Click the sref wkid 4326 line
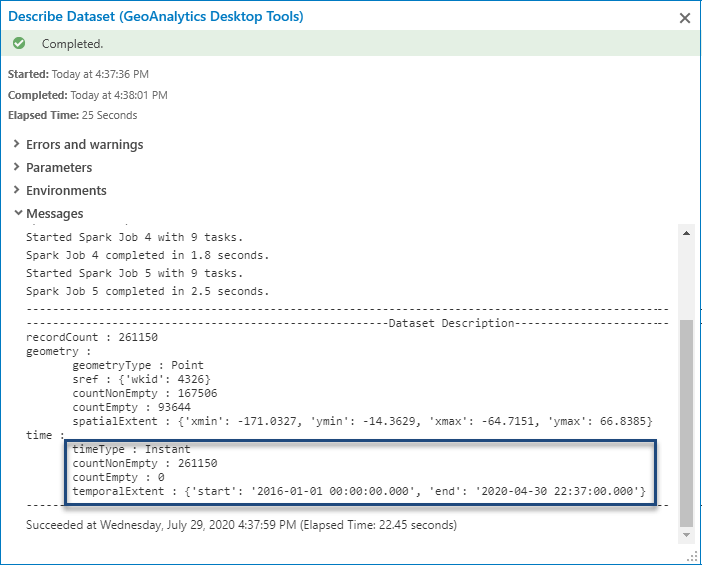The image size is (702, 565). pos(141,379)
